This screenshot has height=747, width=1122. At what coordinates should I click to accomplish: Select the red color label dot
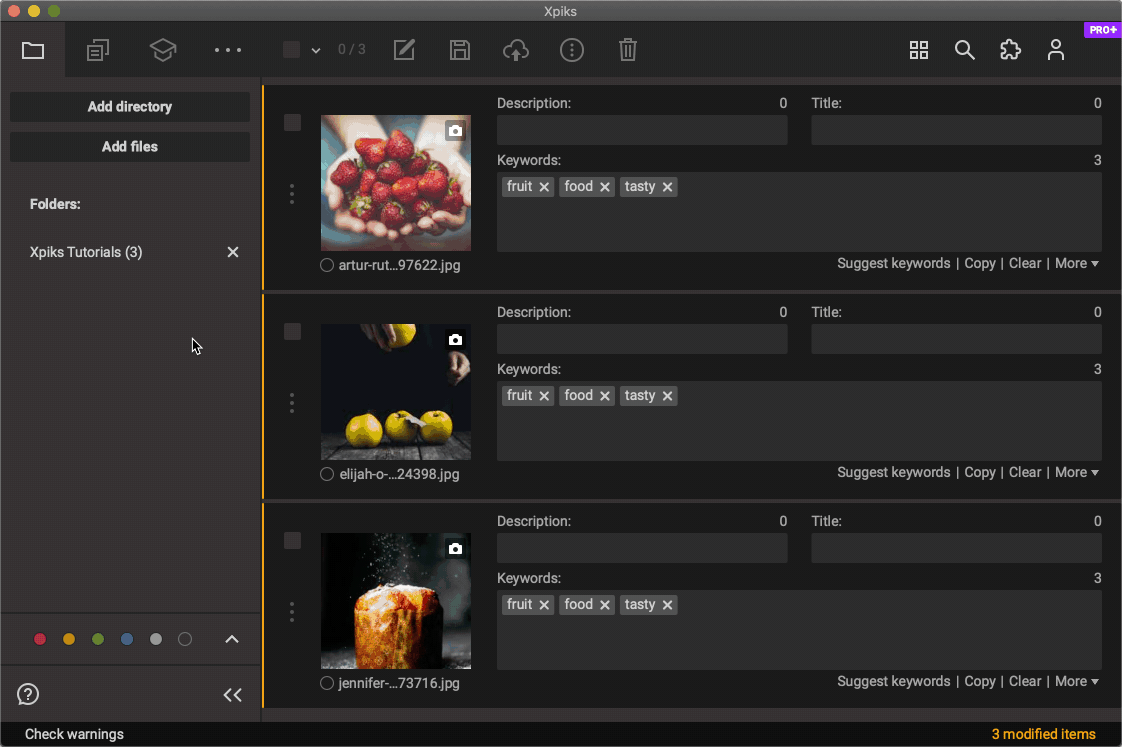pyautogui.click(x=40, y=639)
